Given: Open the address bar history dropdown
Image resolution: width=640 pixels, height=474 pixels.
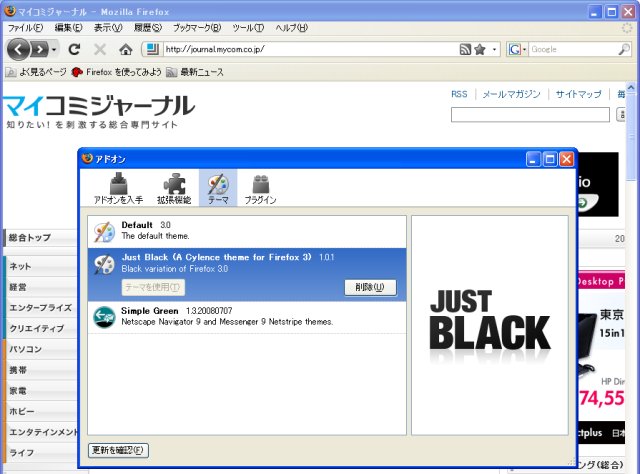Looking at the screenshot, I should pos(494,49).
